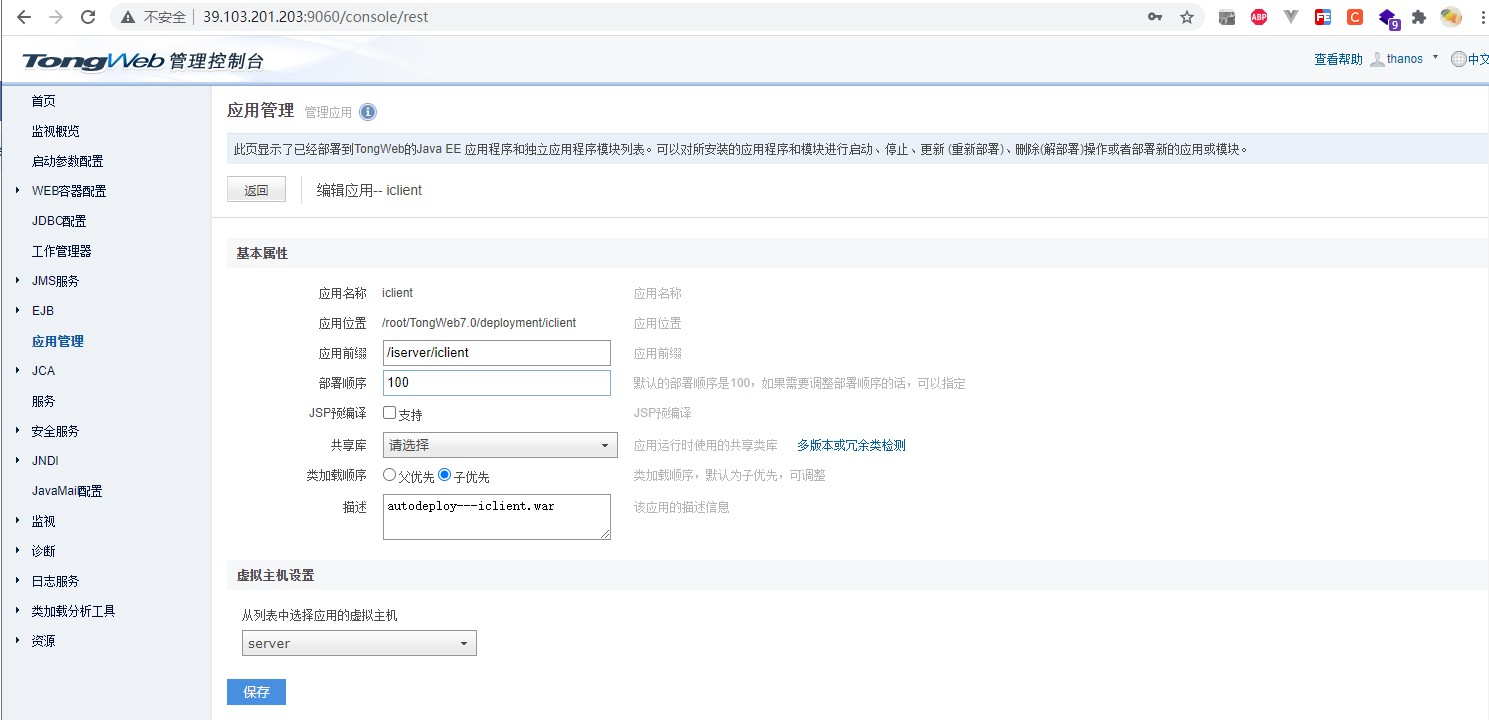This screenshot has width=1489, height=720.
Task: Click the not-secure warning triangle icon
Action: click(128, 17)
